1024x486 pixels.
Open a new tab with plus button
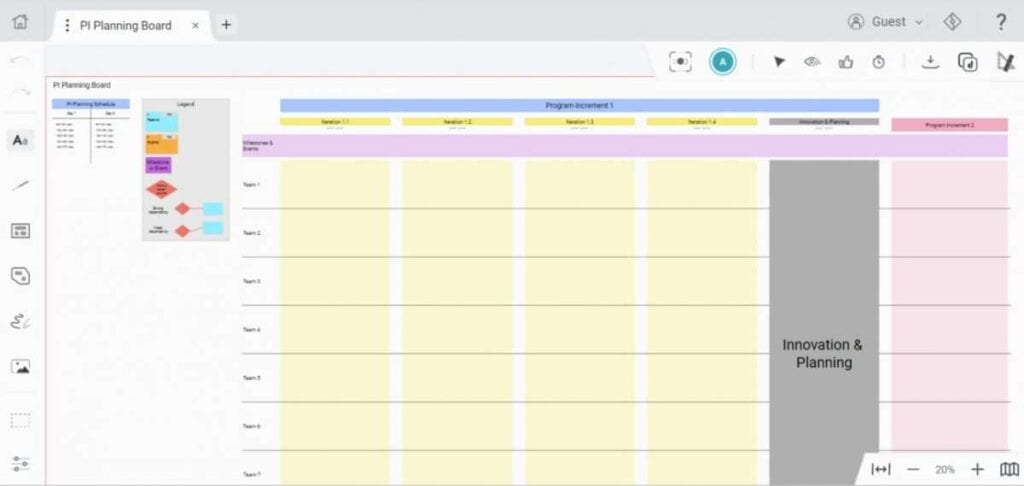point(226,25)
